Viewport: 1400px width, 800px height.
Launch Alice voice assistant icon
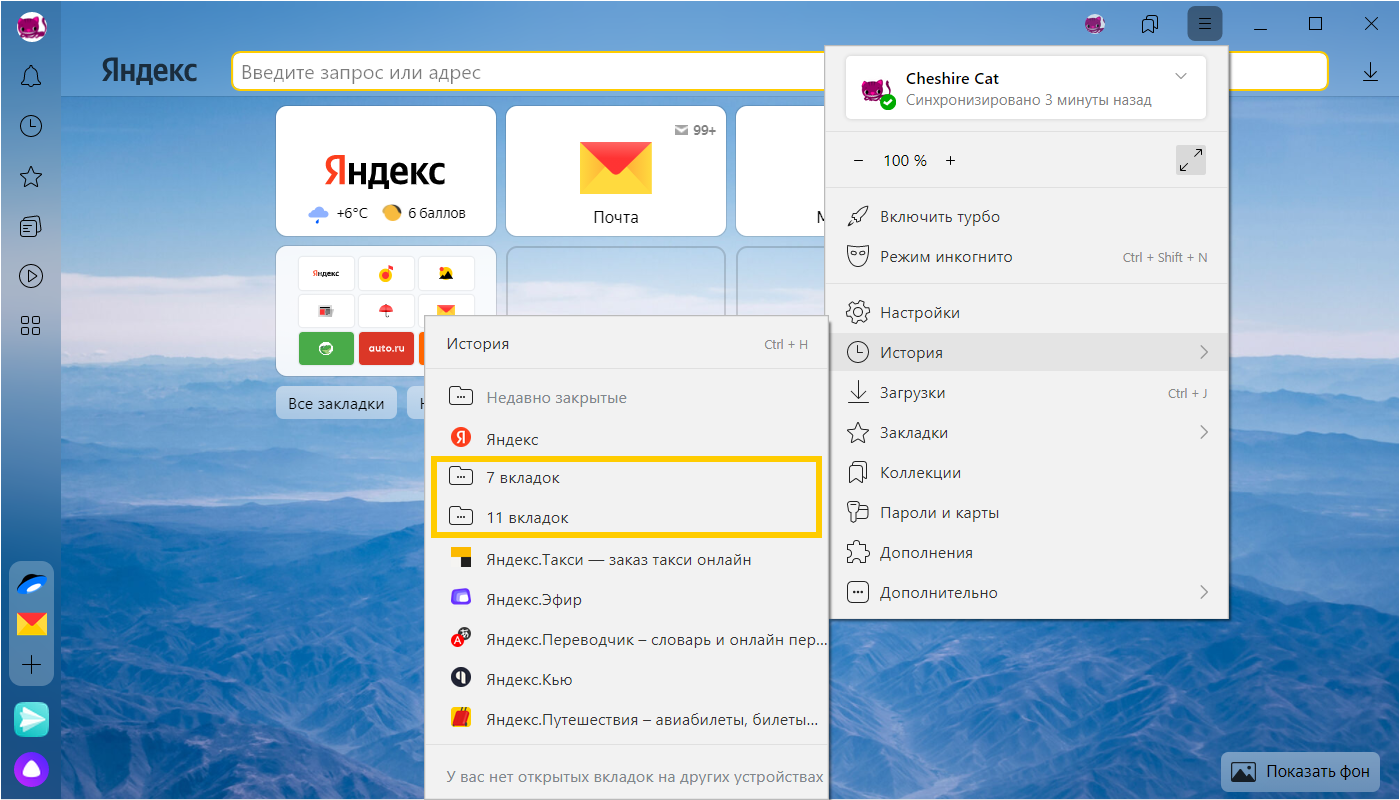(31, 769)
